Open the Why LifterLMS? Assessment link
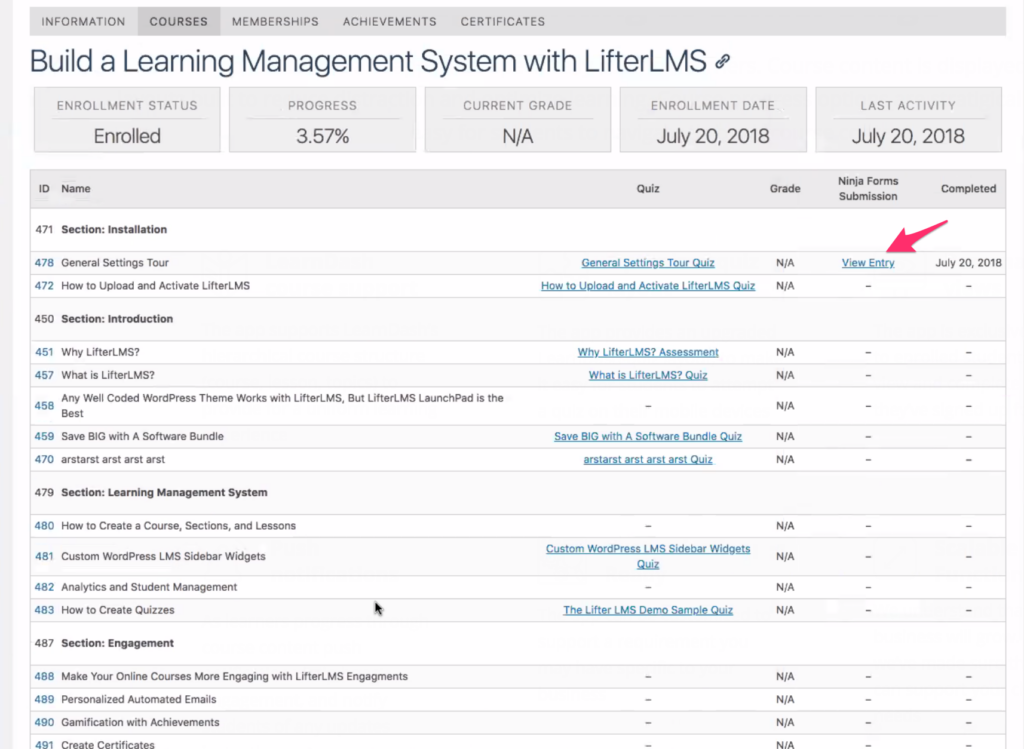The image size is (1024, 749). click(648, 352)
